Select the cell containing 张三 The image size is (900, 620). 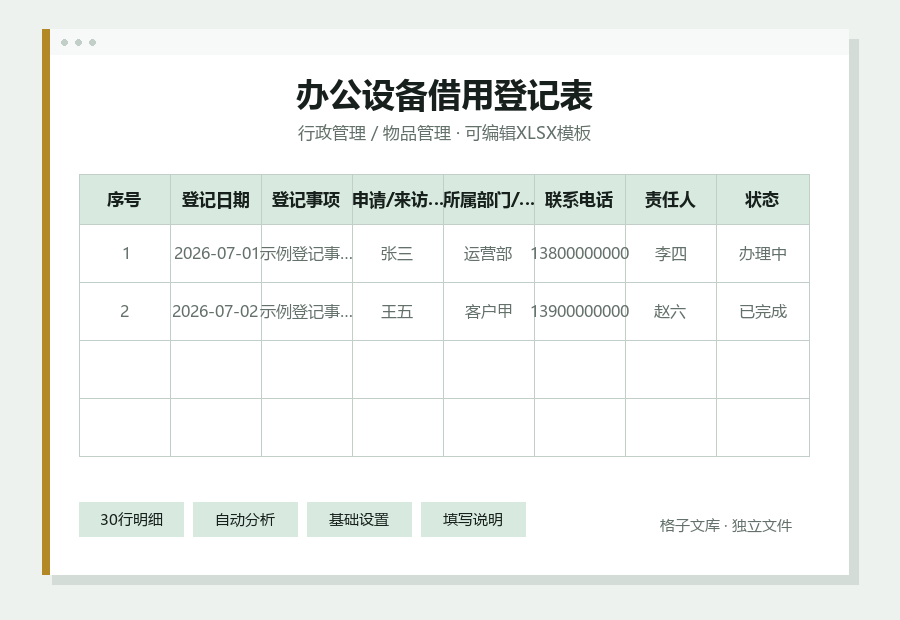pos(398,253)
